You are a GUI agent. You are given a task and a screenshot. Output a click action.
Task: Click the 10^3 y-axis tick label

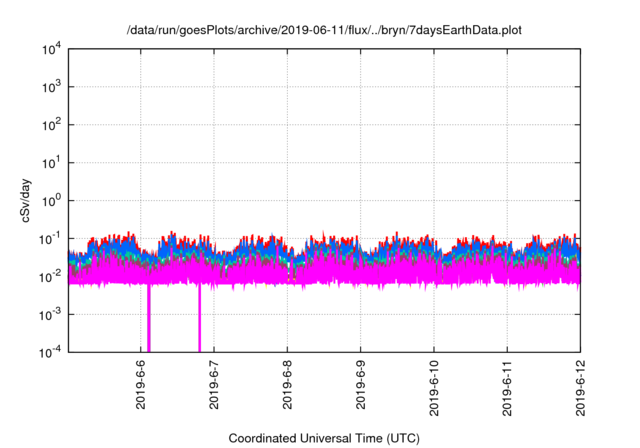[51, 87]
